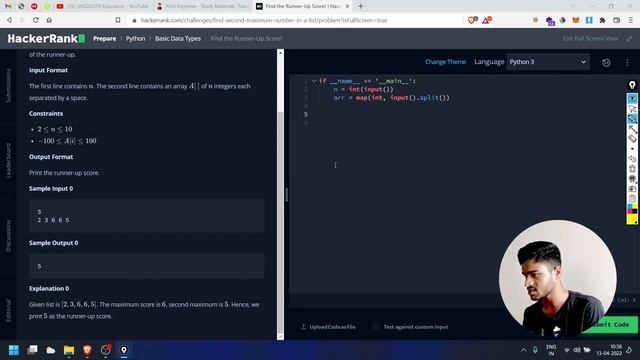Go to Prepare breadcrumb
Viewport: 640px width, 360px height.
point(104,38)
